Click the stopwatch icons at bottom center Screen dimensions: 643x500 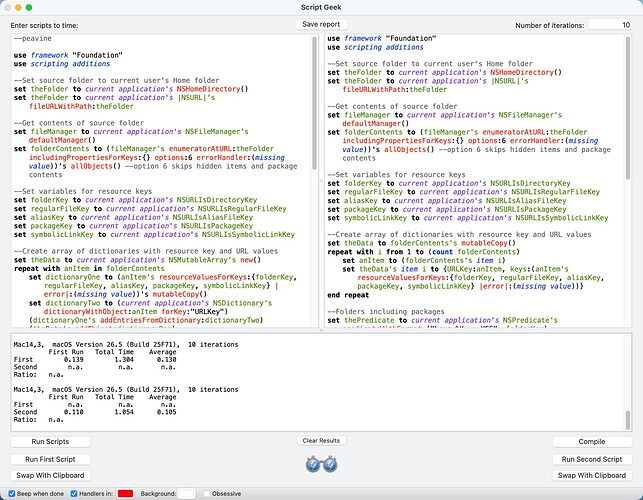[321, 464]
